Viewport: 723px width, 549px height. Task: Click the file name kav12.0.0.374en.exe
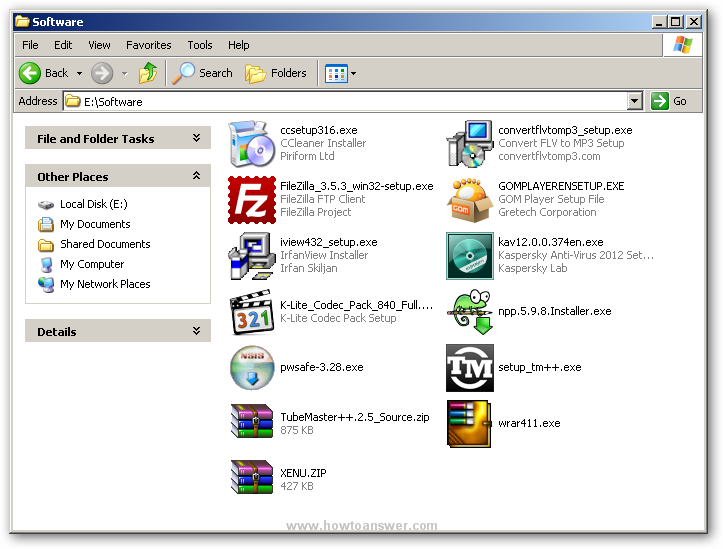coord(551,242)
